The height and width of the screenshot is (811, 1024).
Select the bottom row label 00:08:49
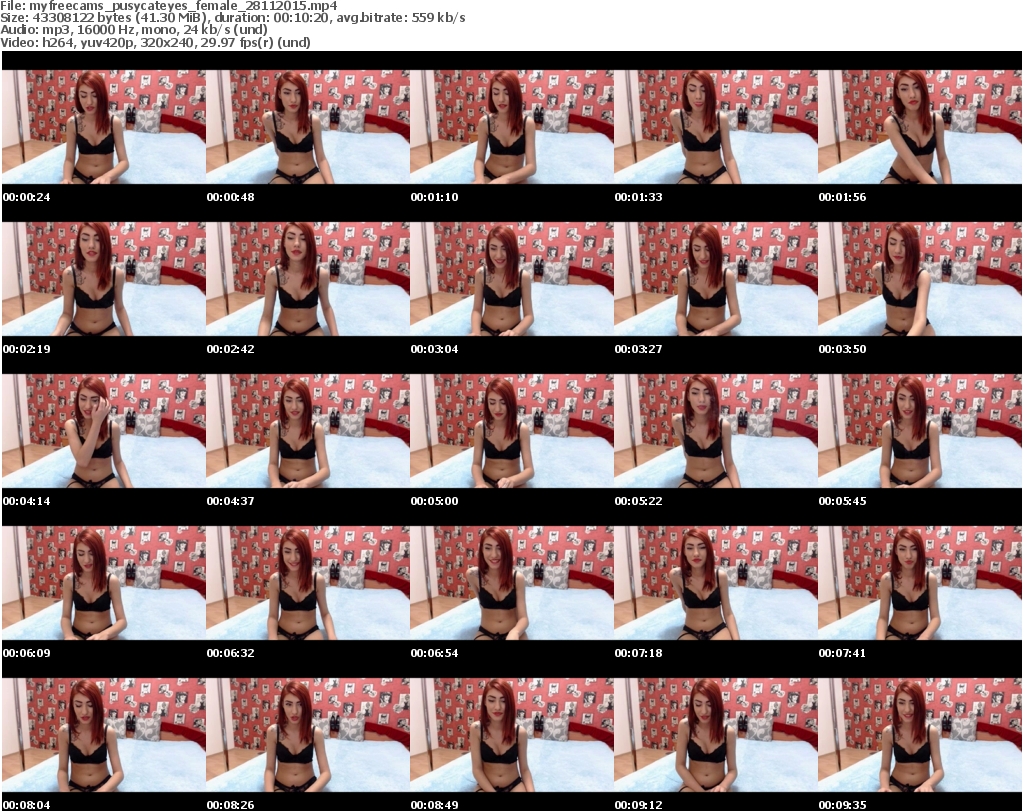pyautogui.click(x=434, y=804)
